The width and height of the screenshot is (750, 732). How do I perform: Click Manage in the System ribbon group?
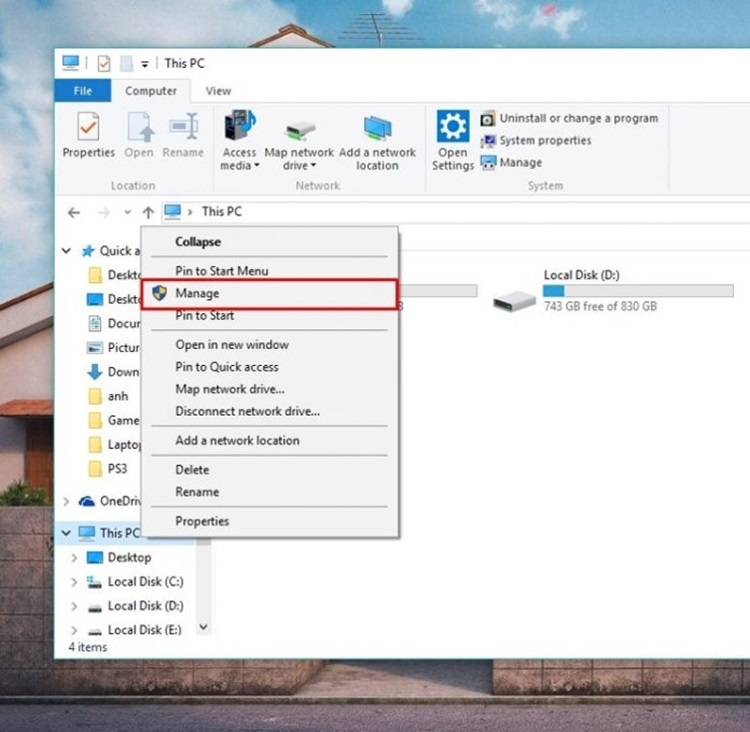pos(511,163)
